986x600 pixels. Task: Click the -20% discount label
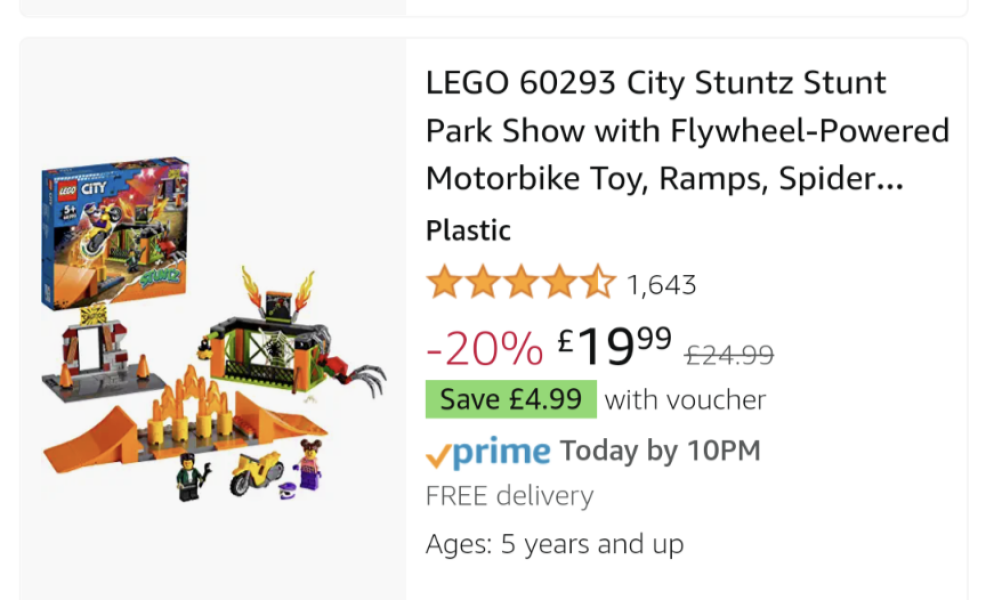484,348
